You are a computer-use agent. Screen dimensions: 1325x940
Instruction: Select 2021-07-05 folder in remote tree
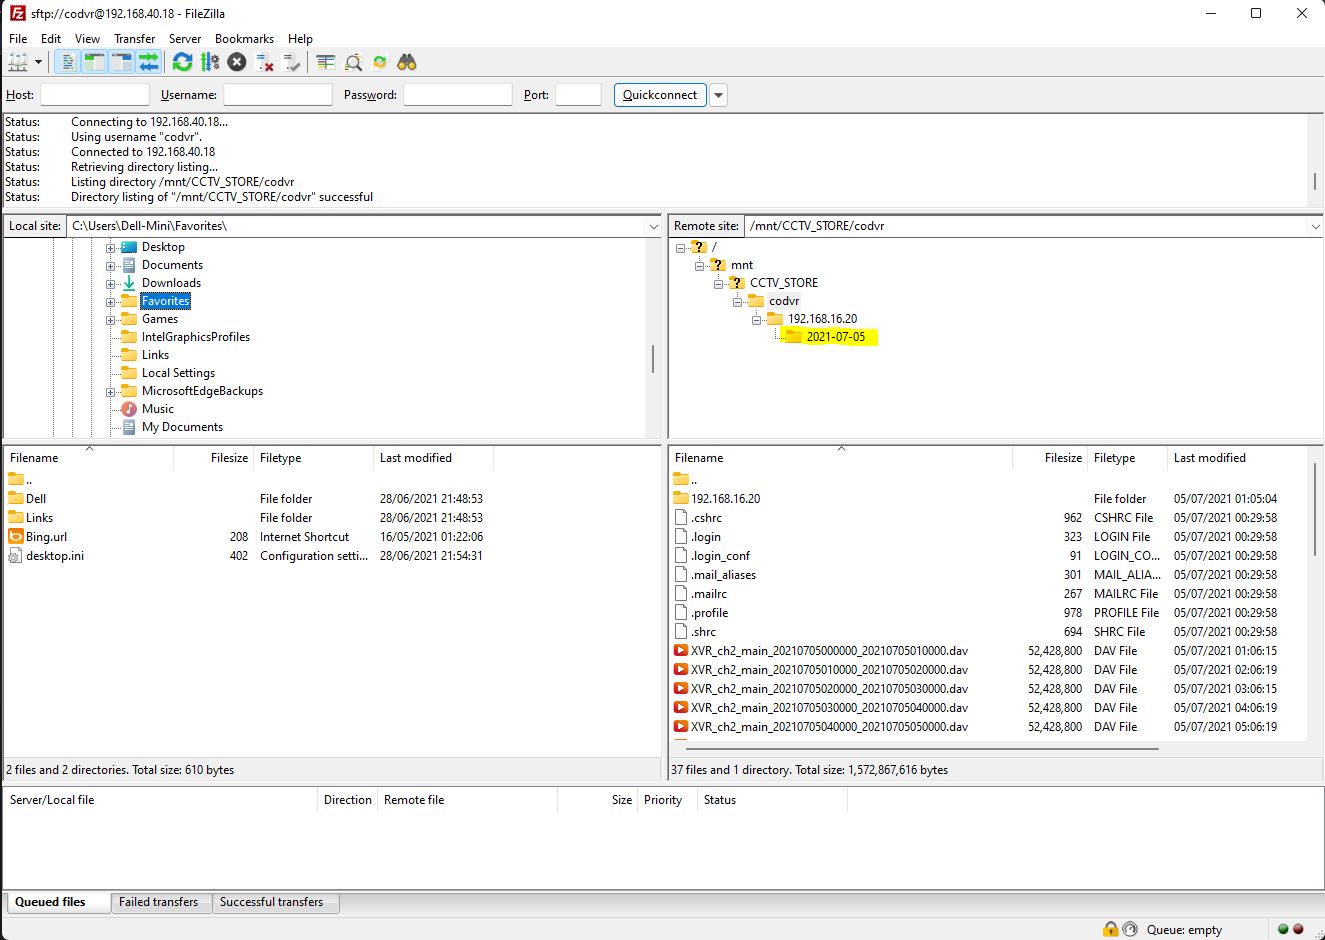[835, 337]
